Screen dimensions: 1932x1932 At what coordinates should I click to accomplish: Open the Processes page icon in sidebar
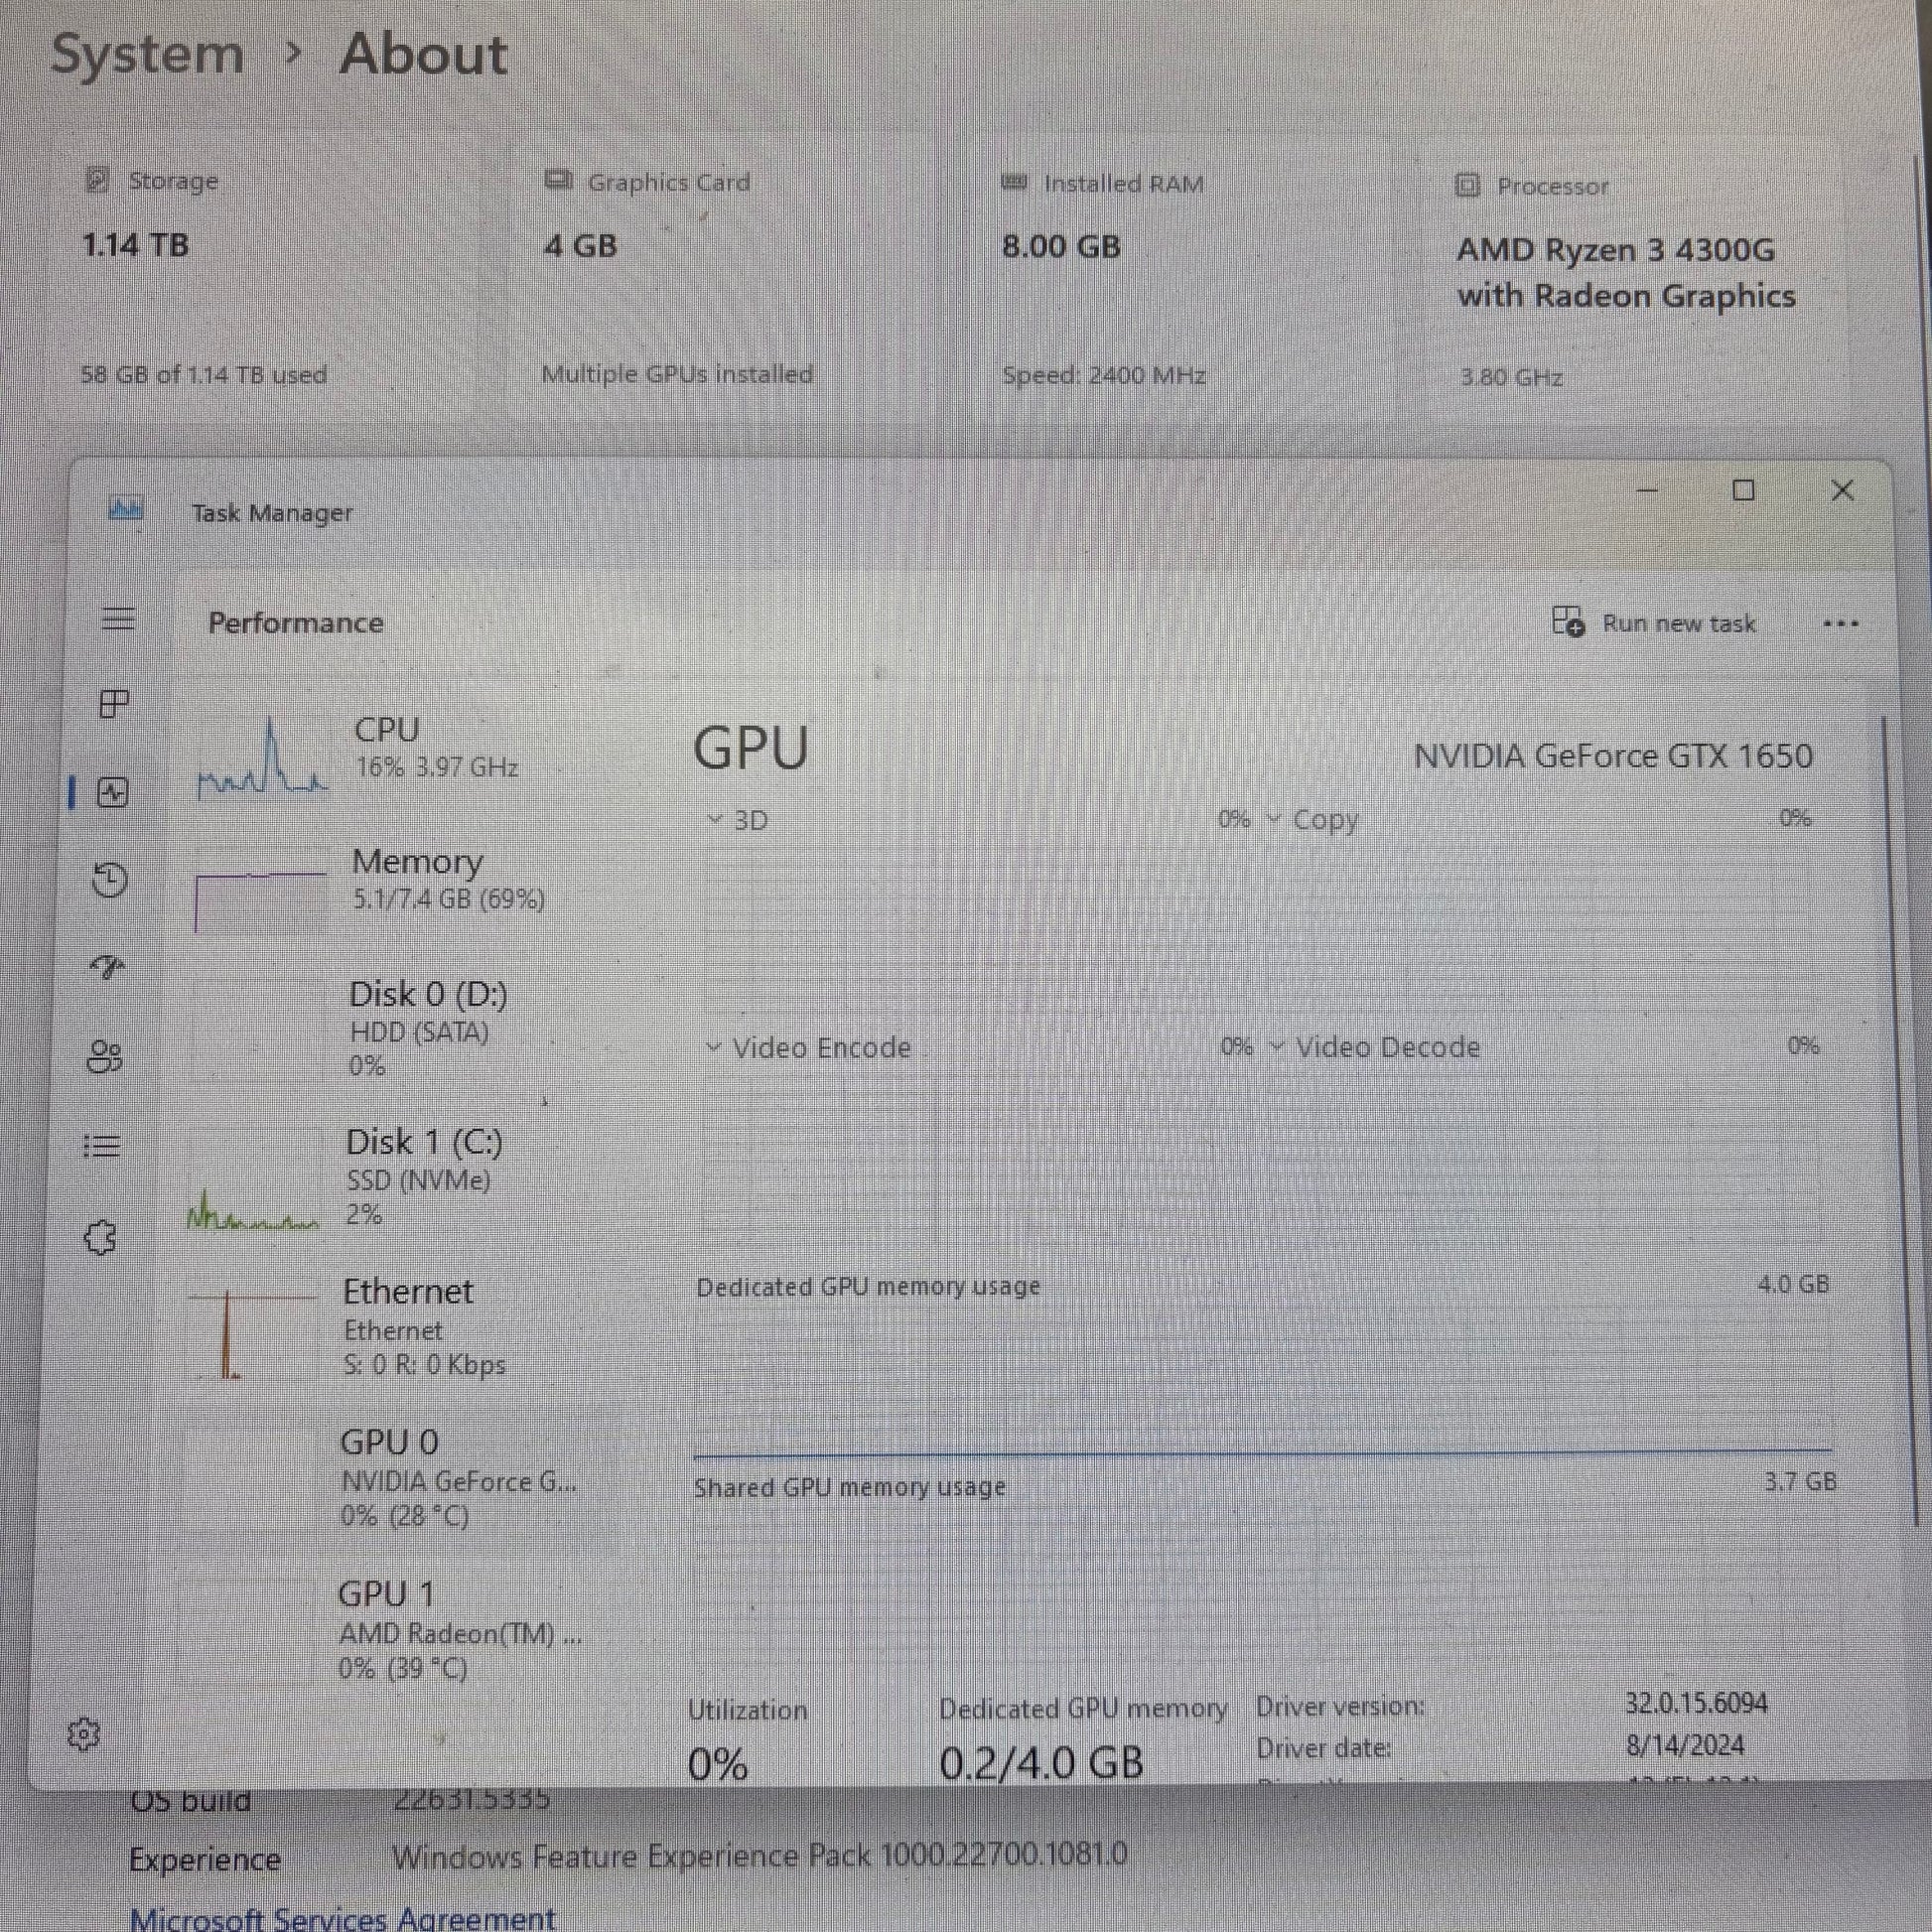point(114,704)
